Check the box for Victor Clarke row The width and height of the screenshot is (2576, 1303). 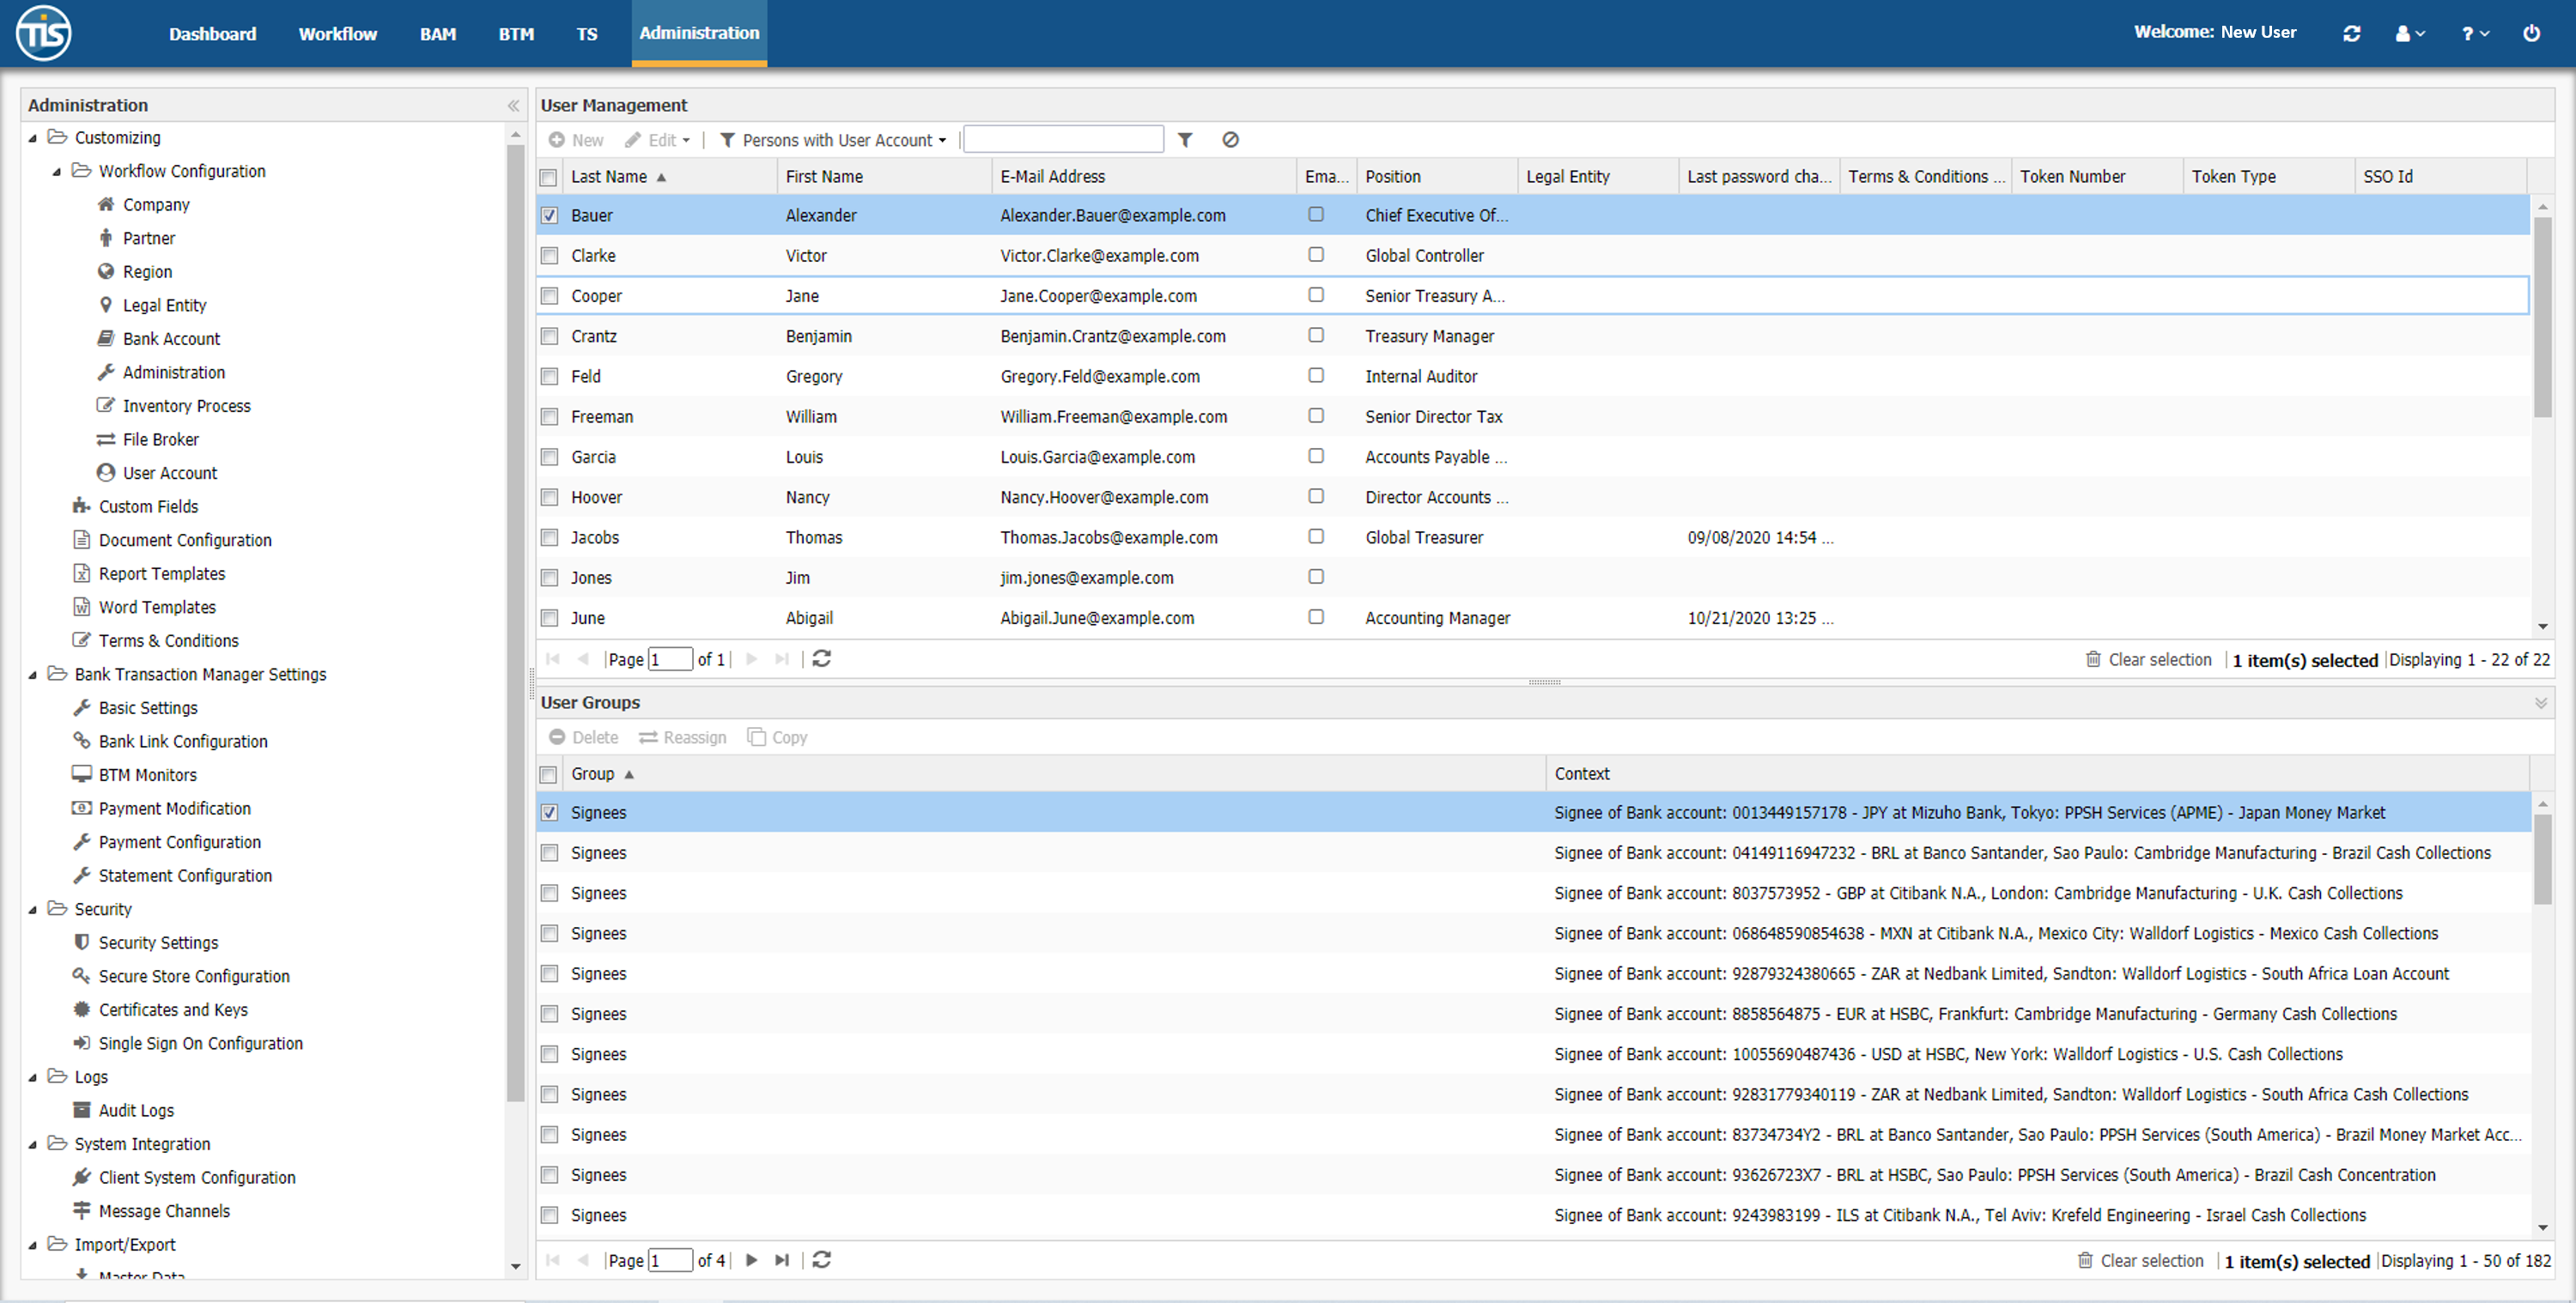pos(549,256)
